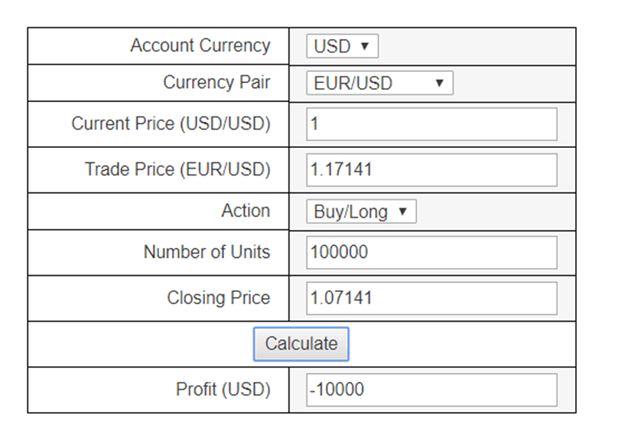Open the Buy/Long action dropdown
626x436 pixels.
[x=360, y=212]
